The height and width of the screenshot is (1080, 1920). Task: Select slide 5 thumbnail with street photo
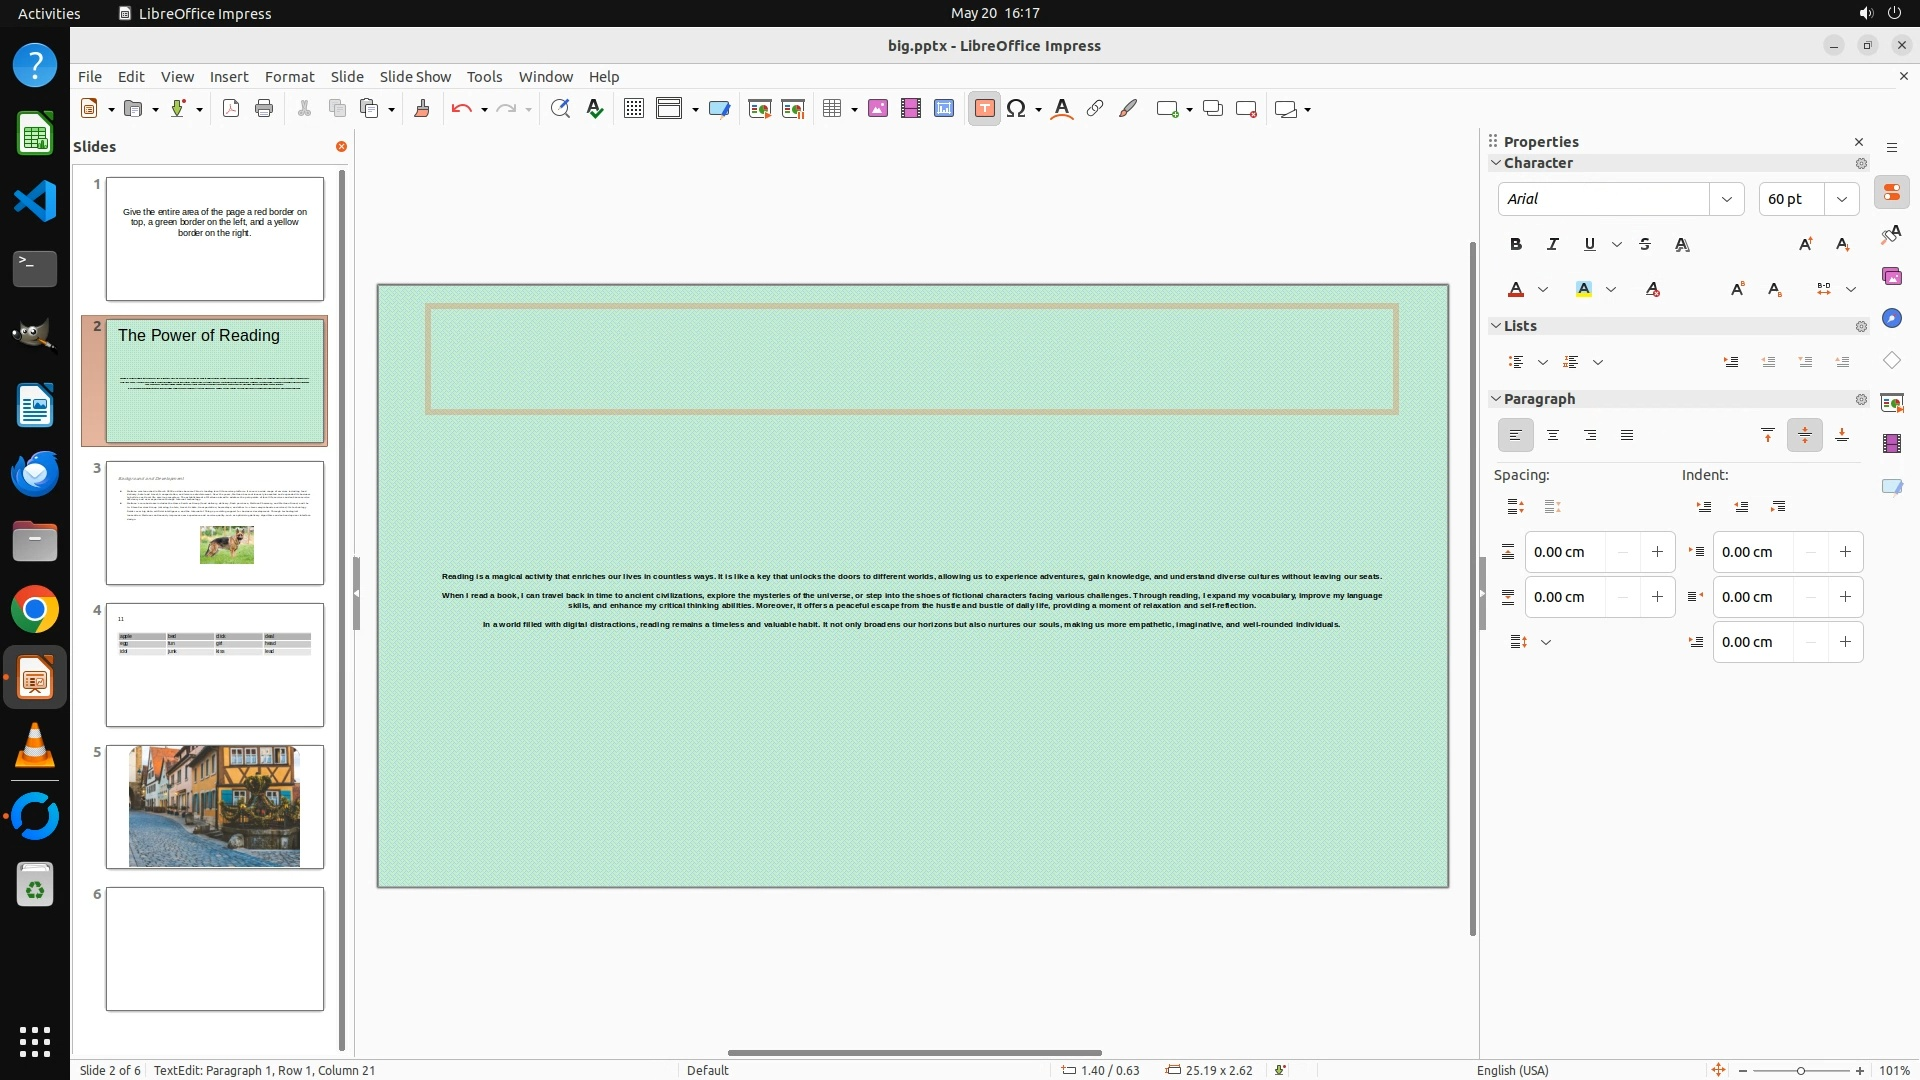pos(214,806)
